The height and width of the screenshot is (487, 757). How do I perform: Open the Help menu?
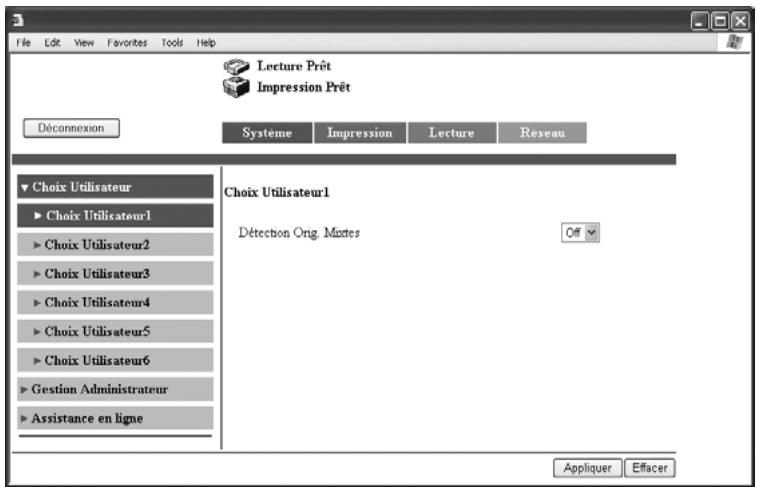pos(206,42)
